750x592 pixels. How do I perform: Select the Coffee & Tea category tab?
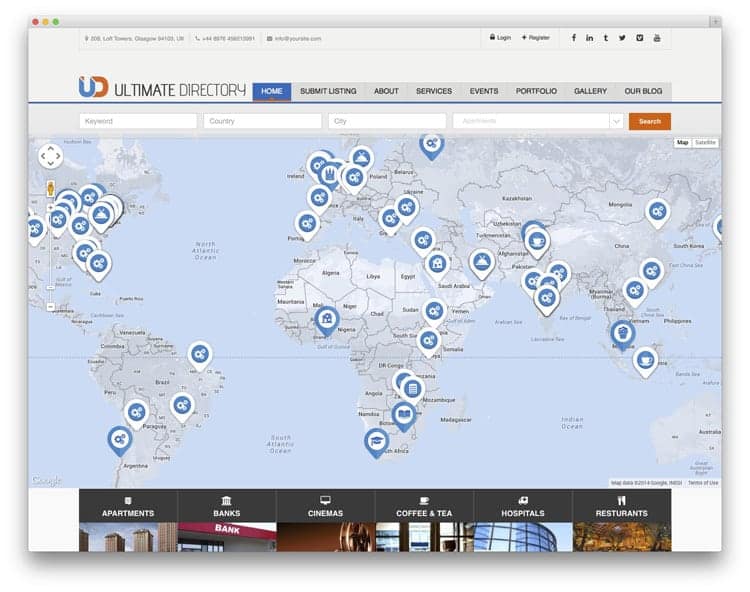coord(424,507)
